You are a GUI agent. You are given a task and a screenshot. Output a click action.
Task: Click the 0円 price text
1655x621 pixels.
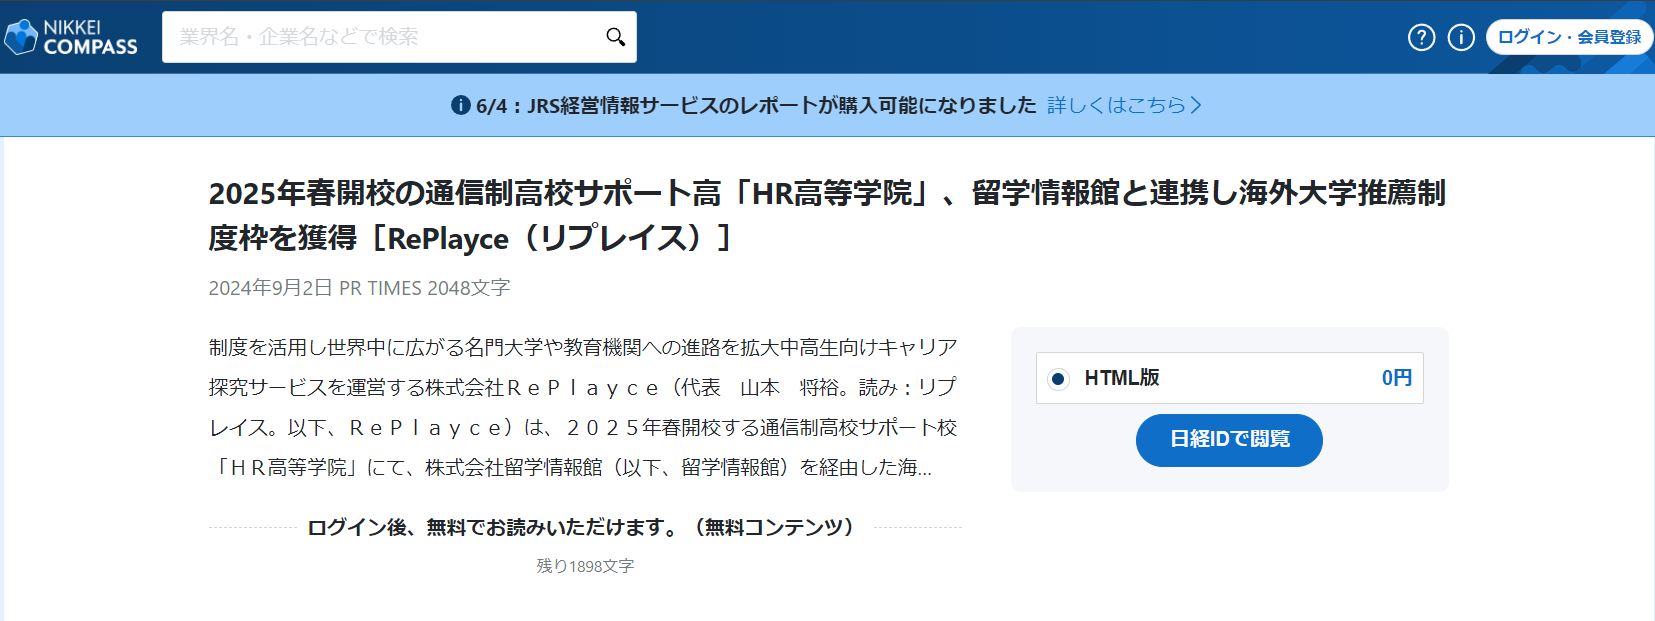tap(1397, 378)
